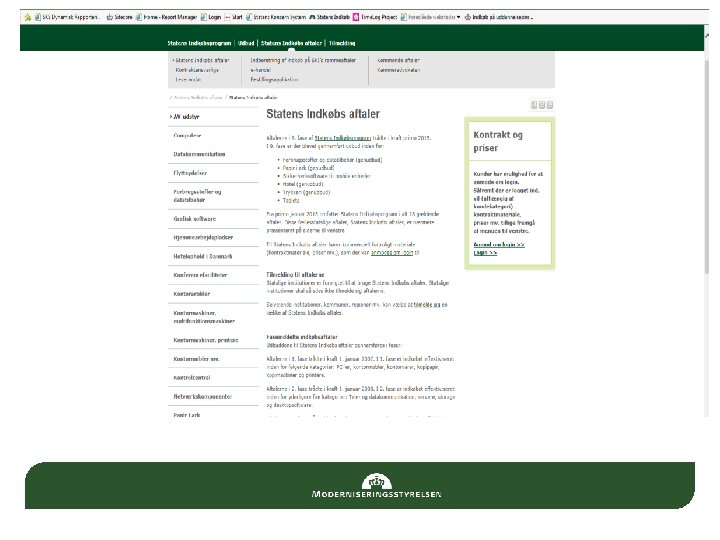
Task: Click first page tool icon above Kontrakt box
Action: pos(534,105)
